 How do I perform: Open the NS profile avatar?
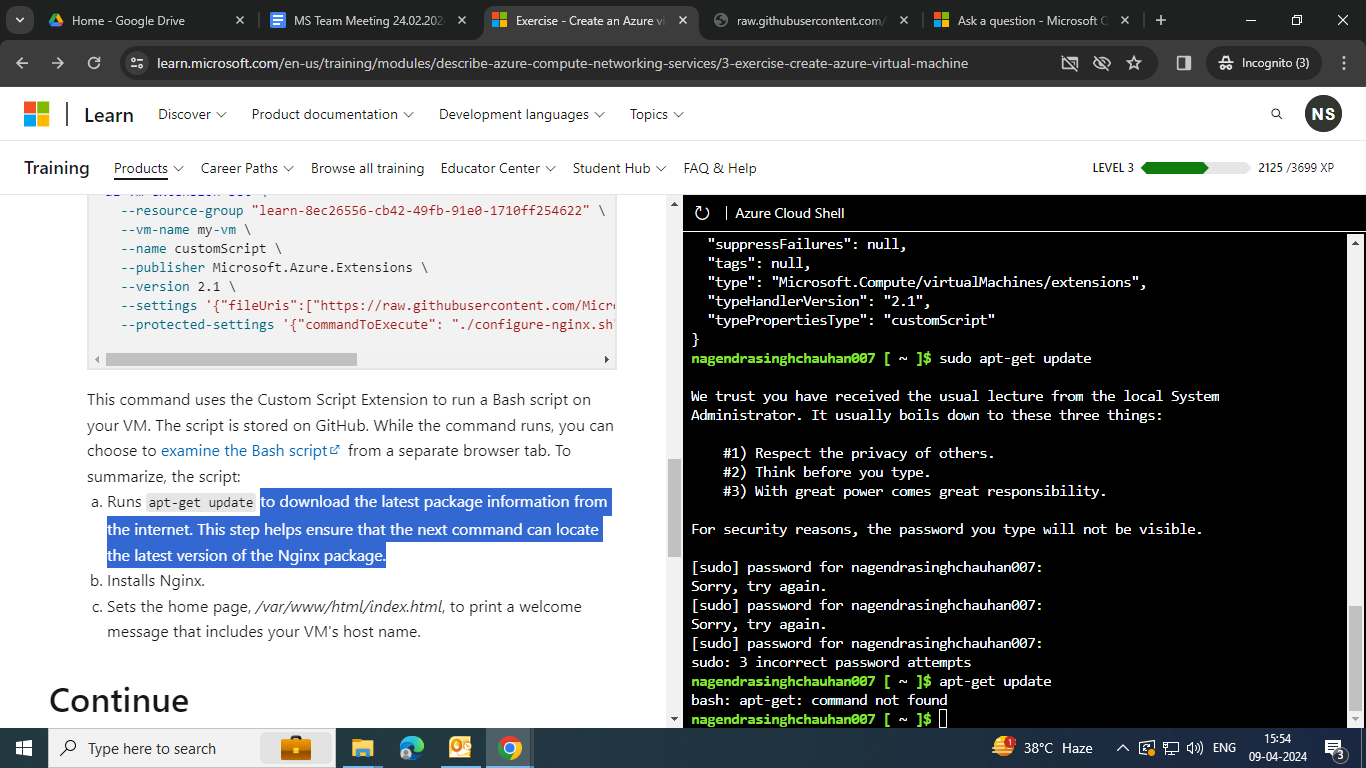click(x=1323, y=114)
